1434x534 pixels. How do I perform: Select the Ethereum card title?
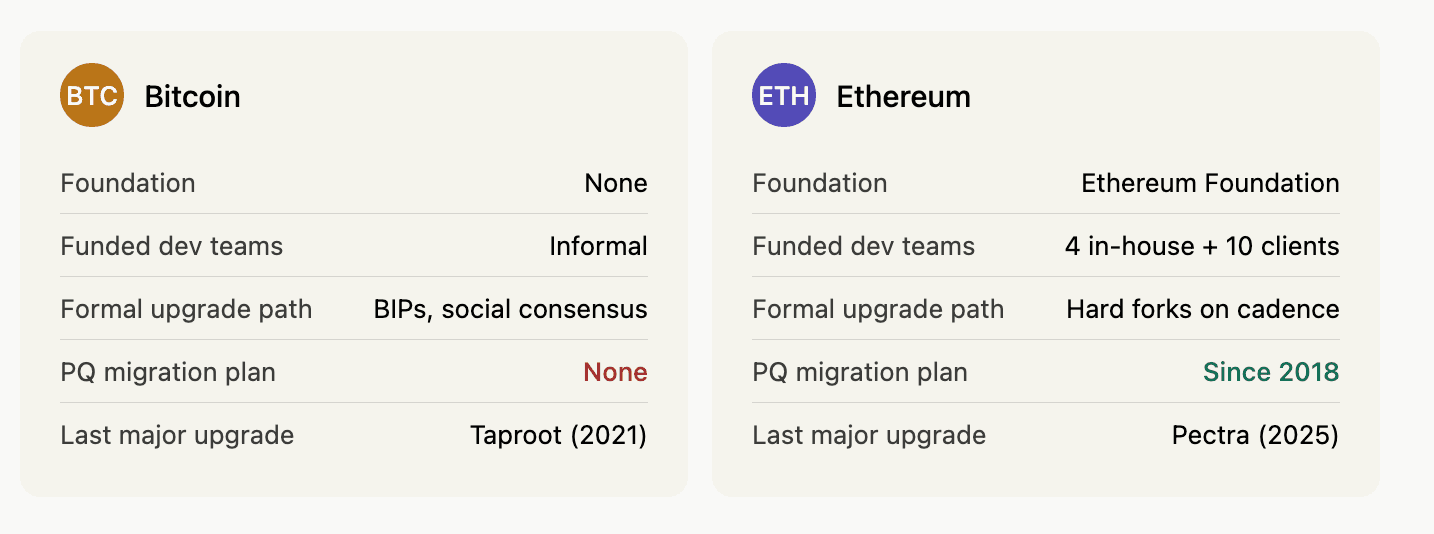click(903, 96)
